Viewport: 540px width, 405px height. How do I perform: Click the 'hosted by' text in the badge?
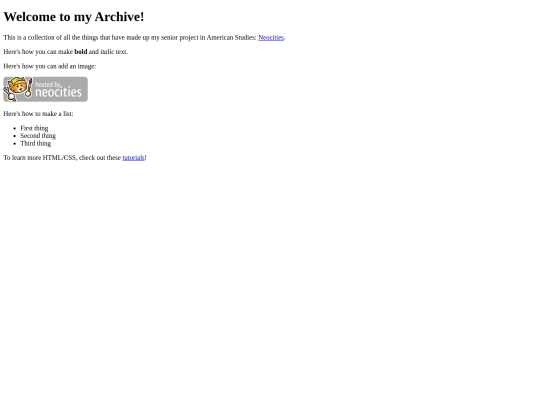48,84
